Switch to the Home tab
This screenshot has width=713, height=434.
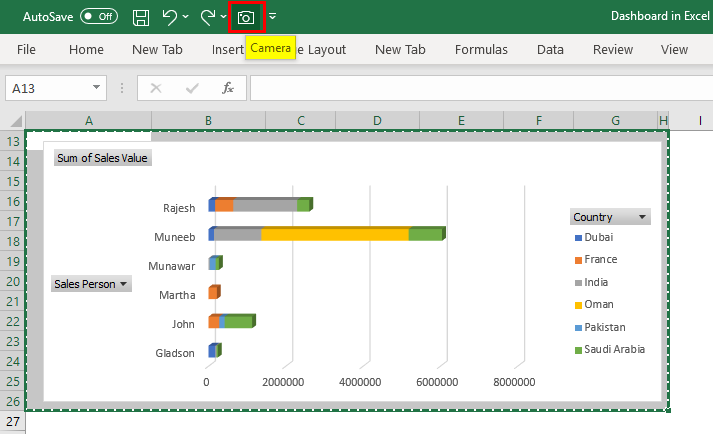point(86,49)
